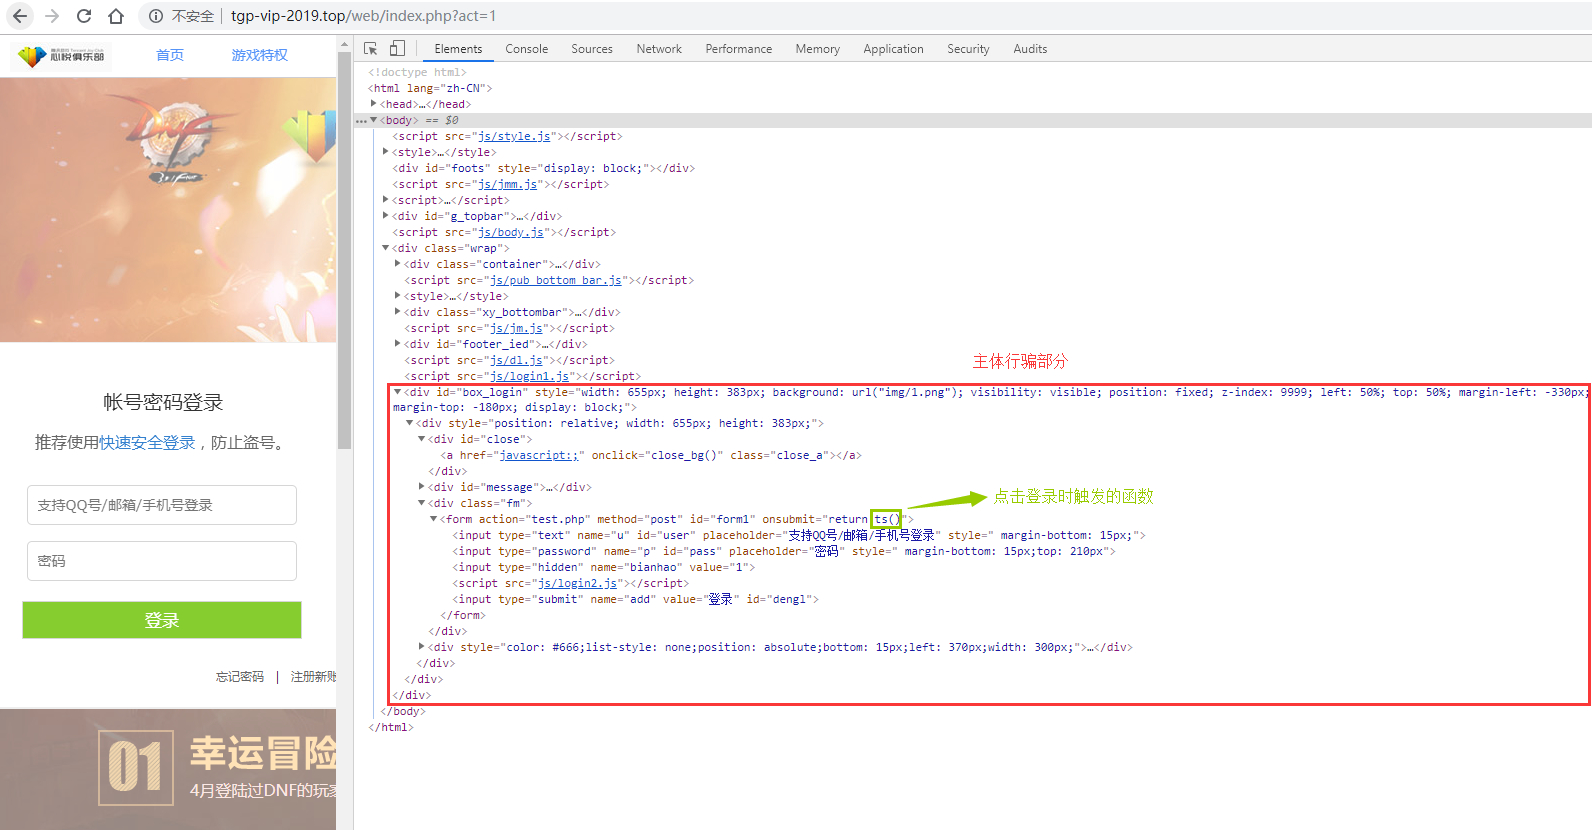Select the input type="password" line
Image resolution: width=1592 pixels, height=830 pixels.
[783, 551]
